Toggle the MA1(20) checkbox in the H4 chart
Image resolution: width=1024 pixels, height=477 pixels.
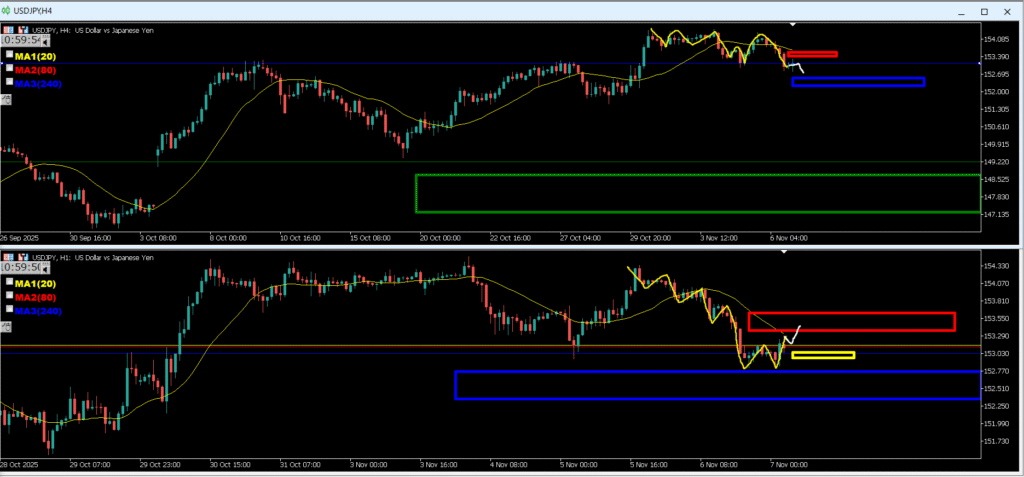pyautogui.click(x=9, y=56)
